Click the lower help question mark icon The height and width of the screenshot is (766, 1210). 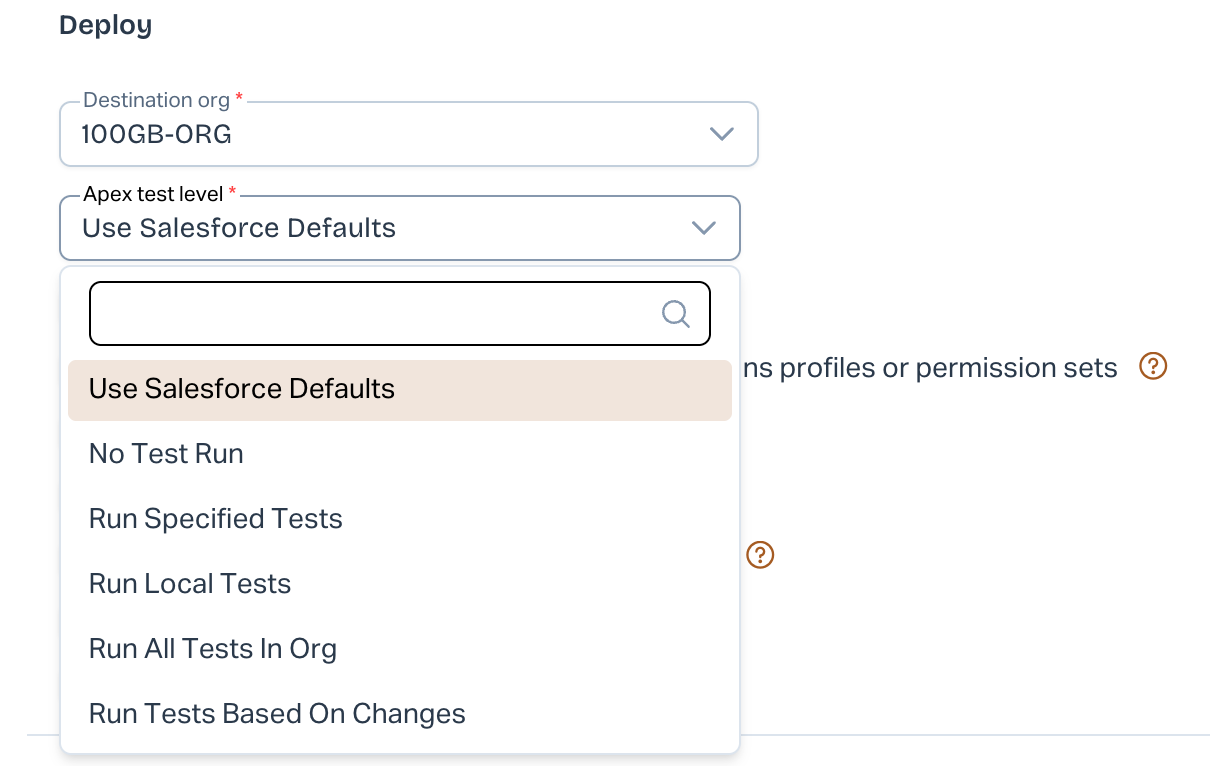760,554
